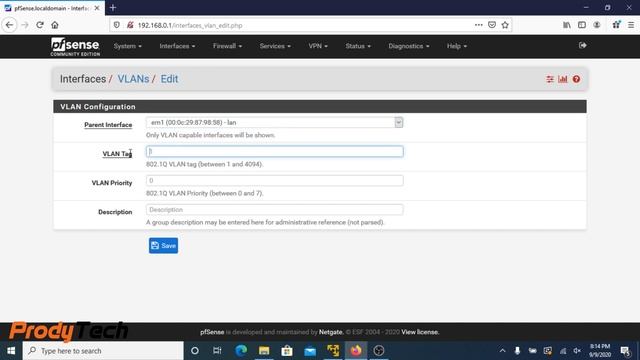640x360 pixels.
Task: Click the VLAN Tag label
Action: pyautogui.click(x=117, y=154)
